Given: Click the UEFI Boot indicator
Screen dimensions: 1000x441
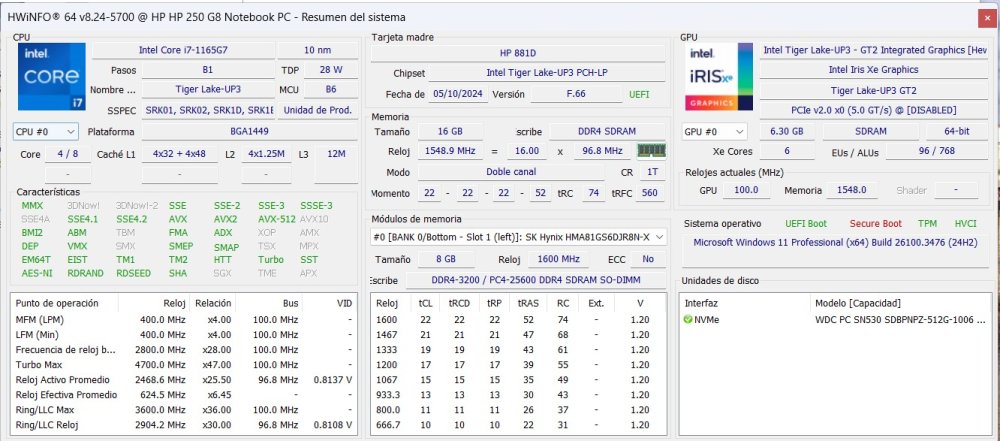Looking at the screenshot, I should point(806,224).
